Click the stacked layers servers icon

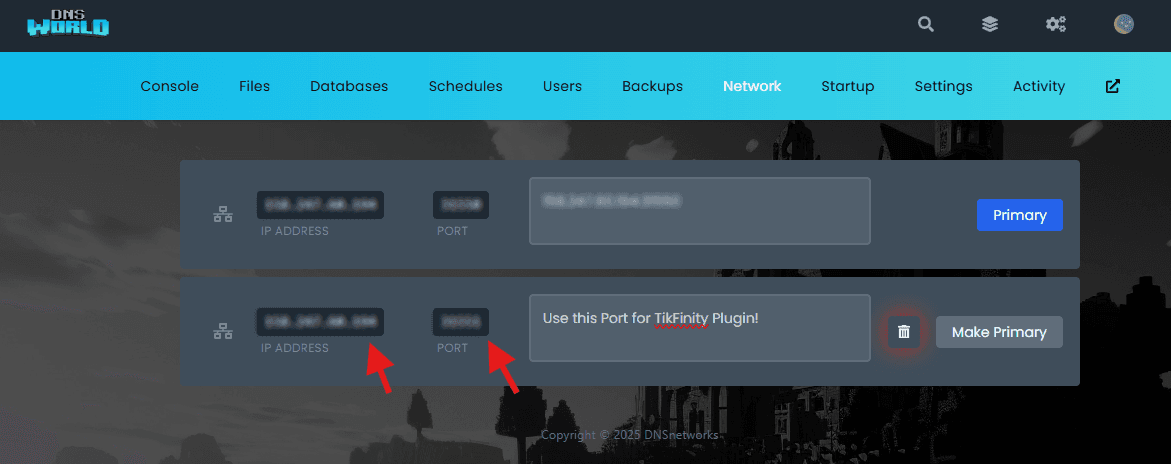point(990,25)
